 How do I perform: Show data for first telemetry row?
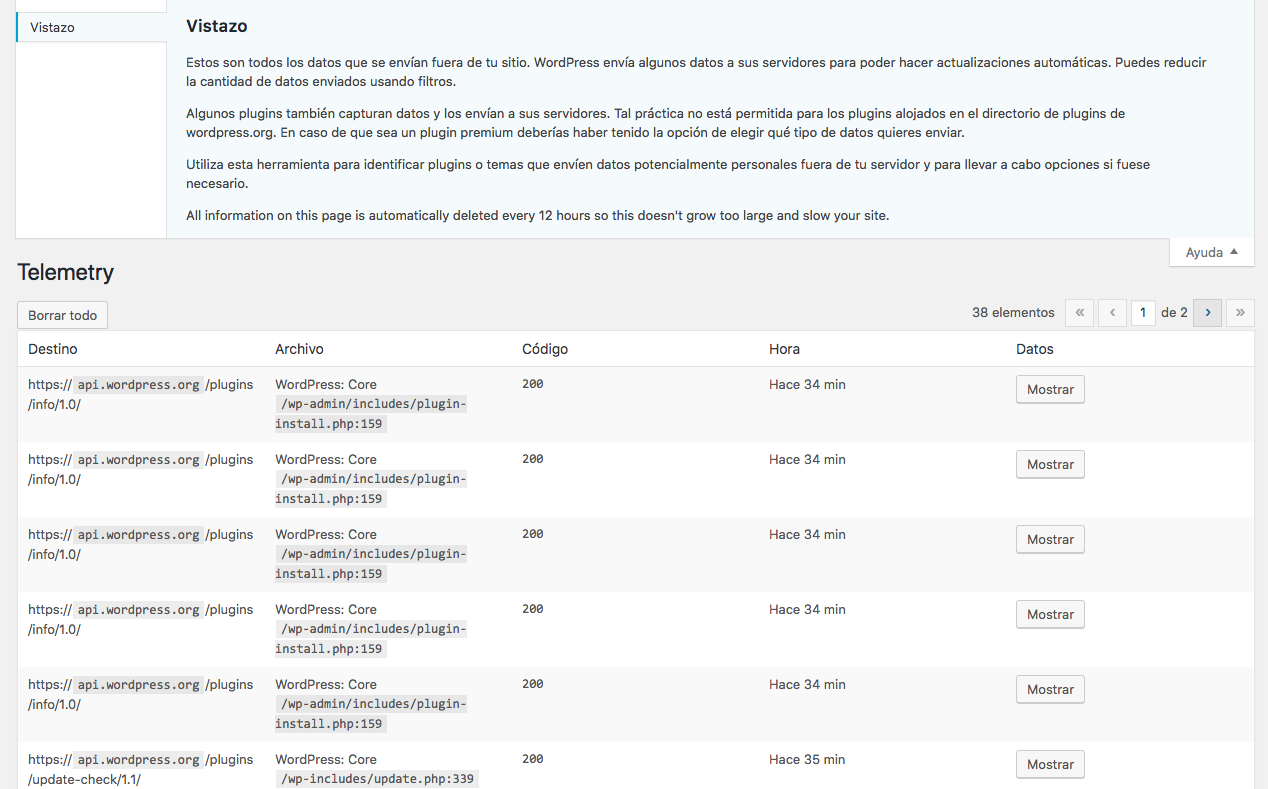click(1050, 389)
